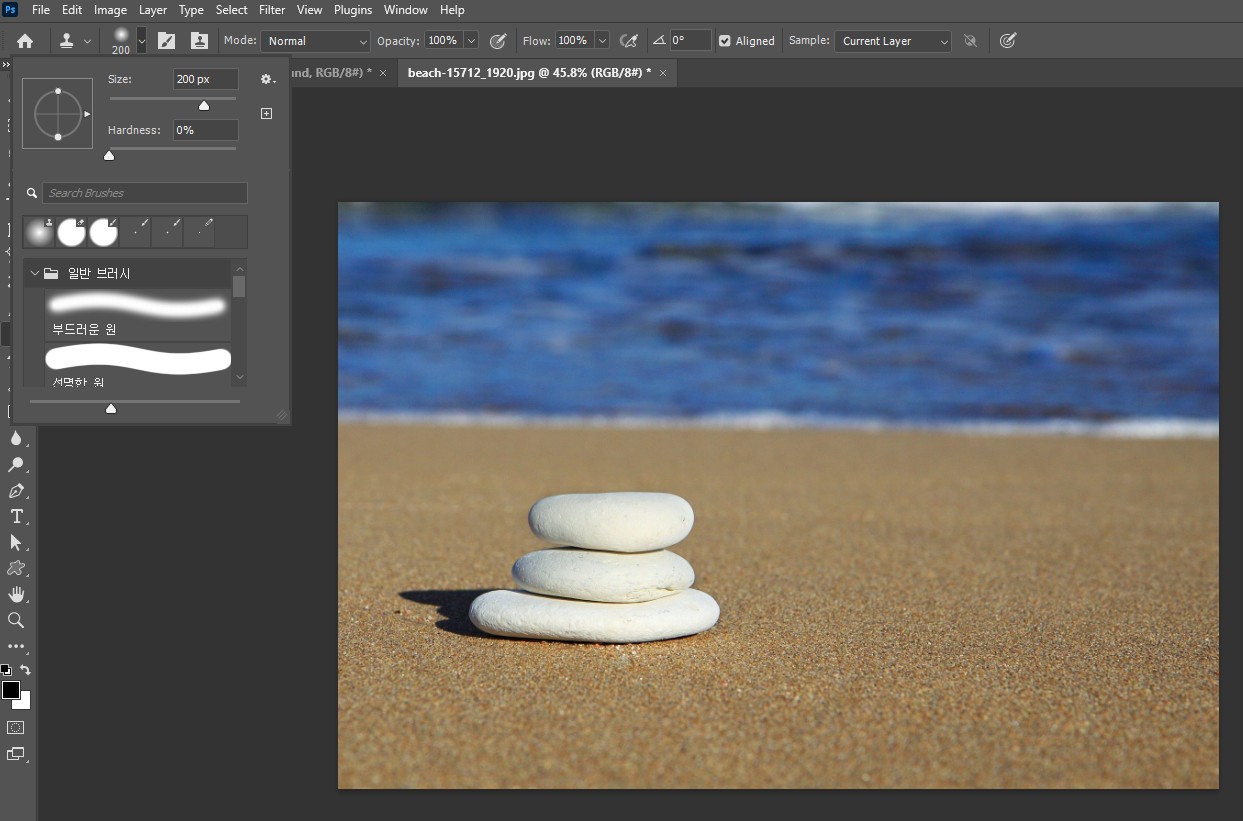
Task: Toggle pressure control for opacity
Action: [498, 41]
